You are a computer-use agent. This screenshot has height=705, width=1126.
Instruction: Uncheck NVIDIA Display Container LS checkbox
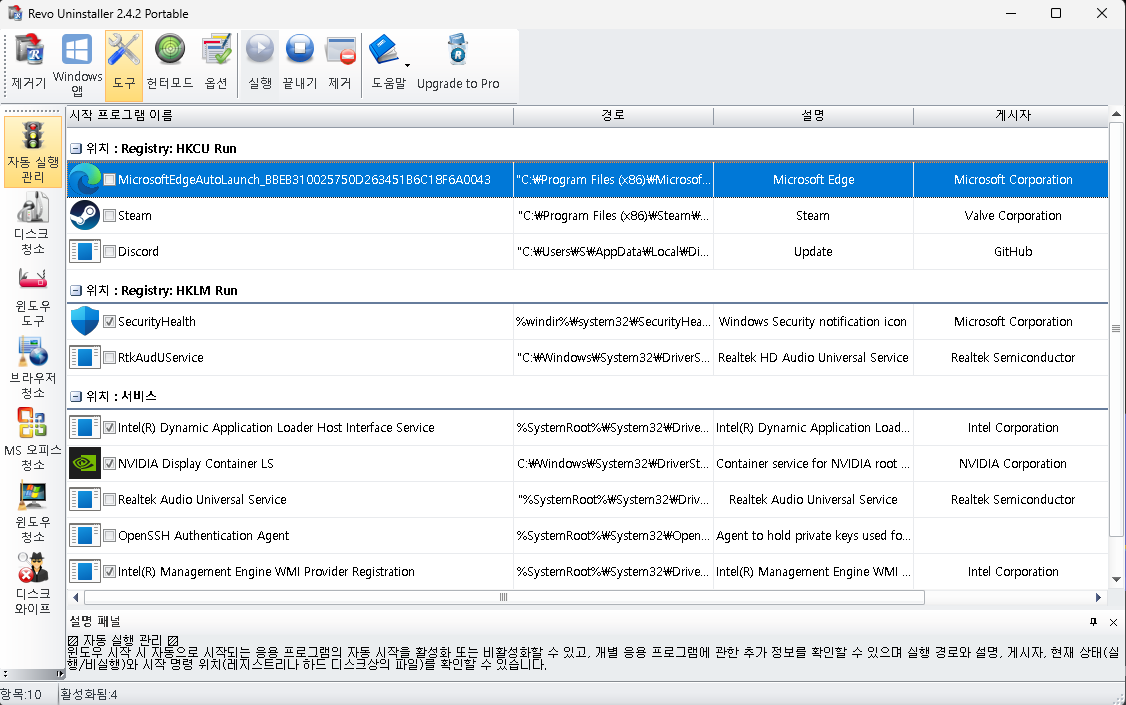[x=109, y=464]
